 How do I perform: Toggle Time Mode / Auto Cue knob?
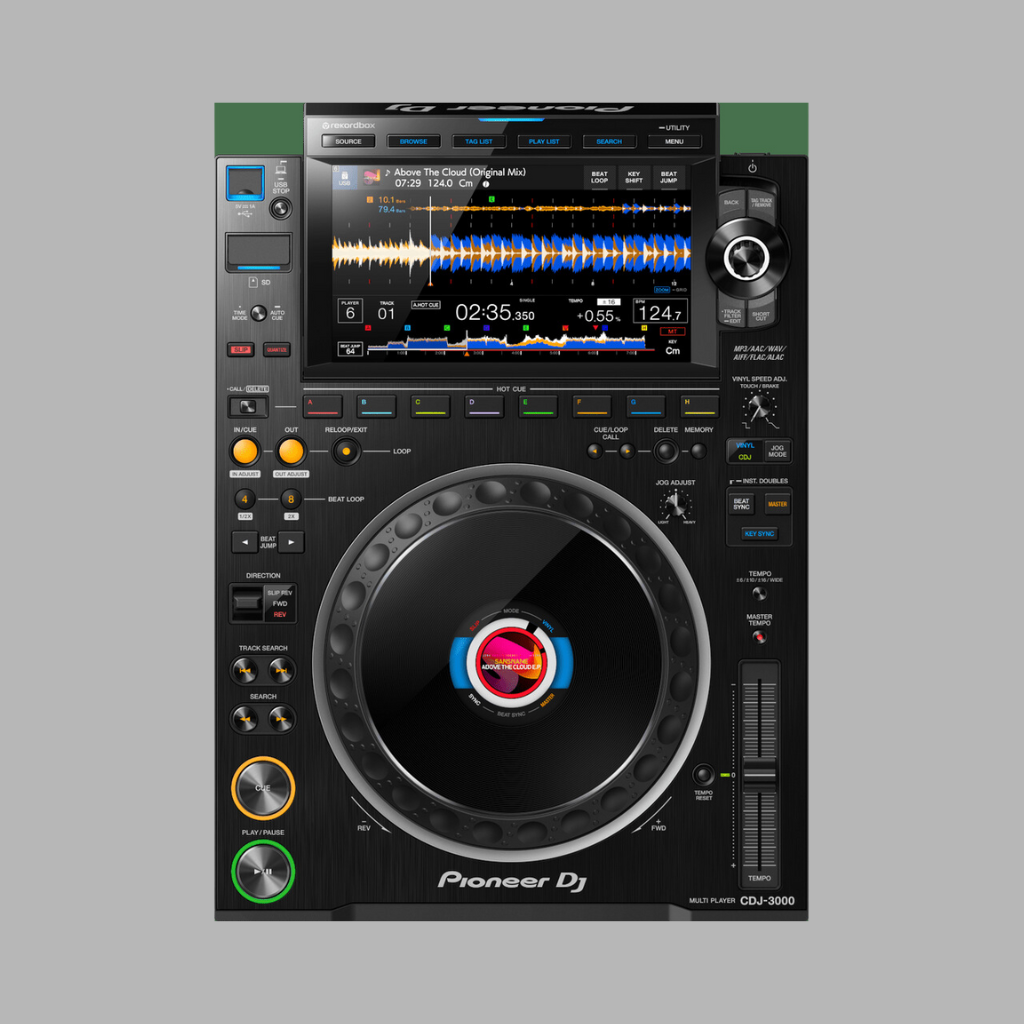coord(259,313)
